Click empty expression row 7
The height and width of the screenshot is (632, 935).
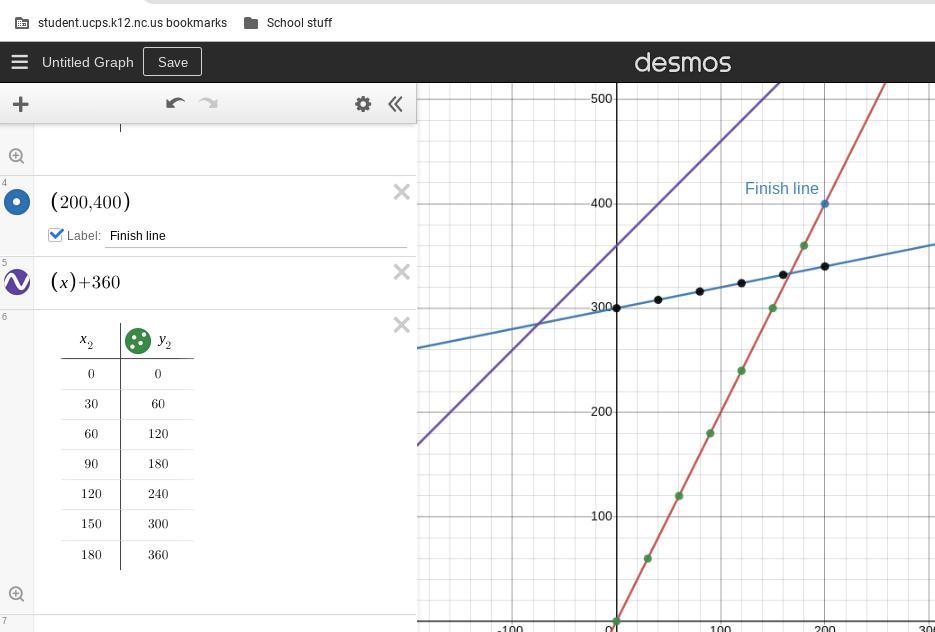click(225, 624)
